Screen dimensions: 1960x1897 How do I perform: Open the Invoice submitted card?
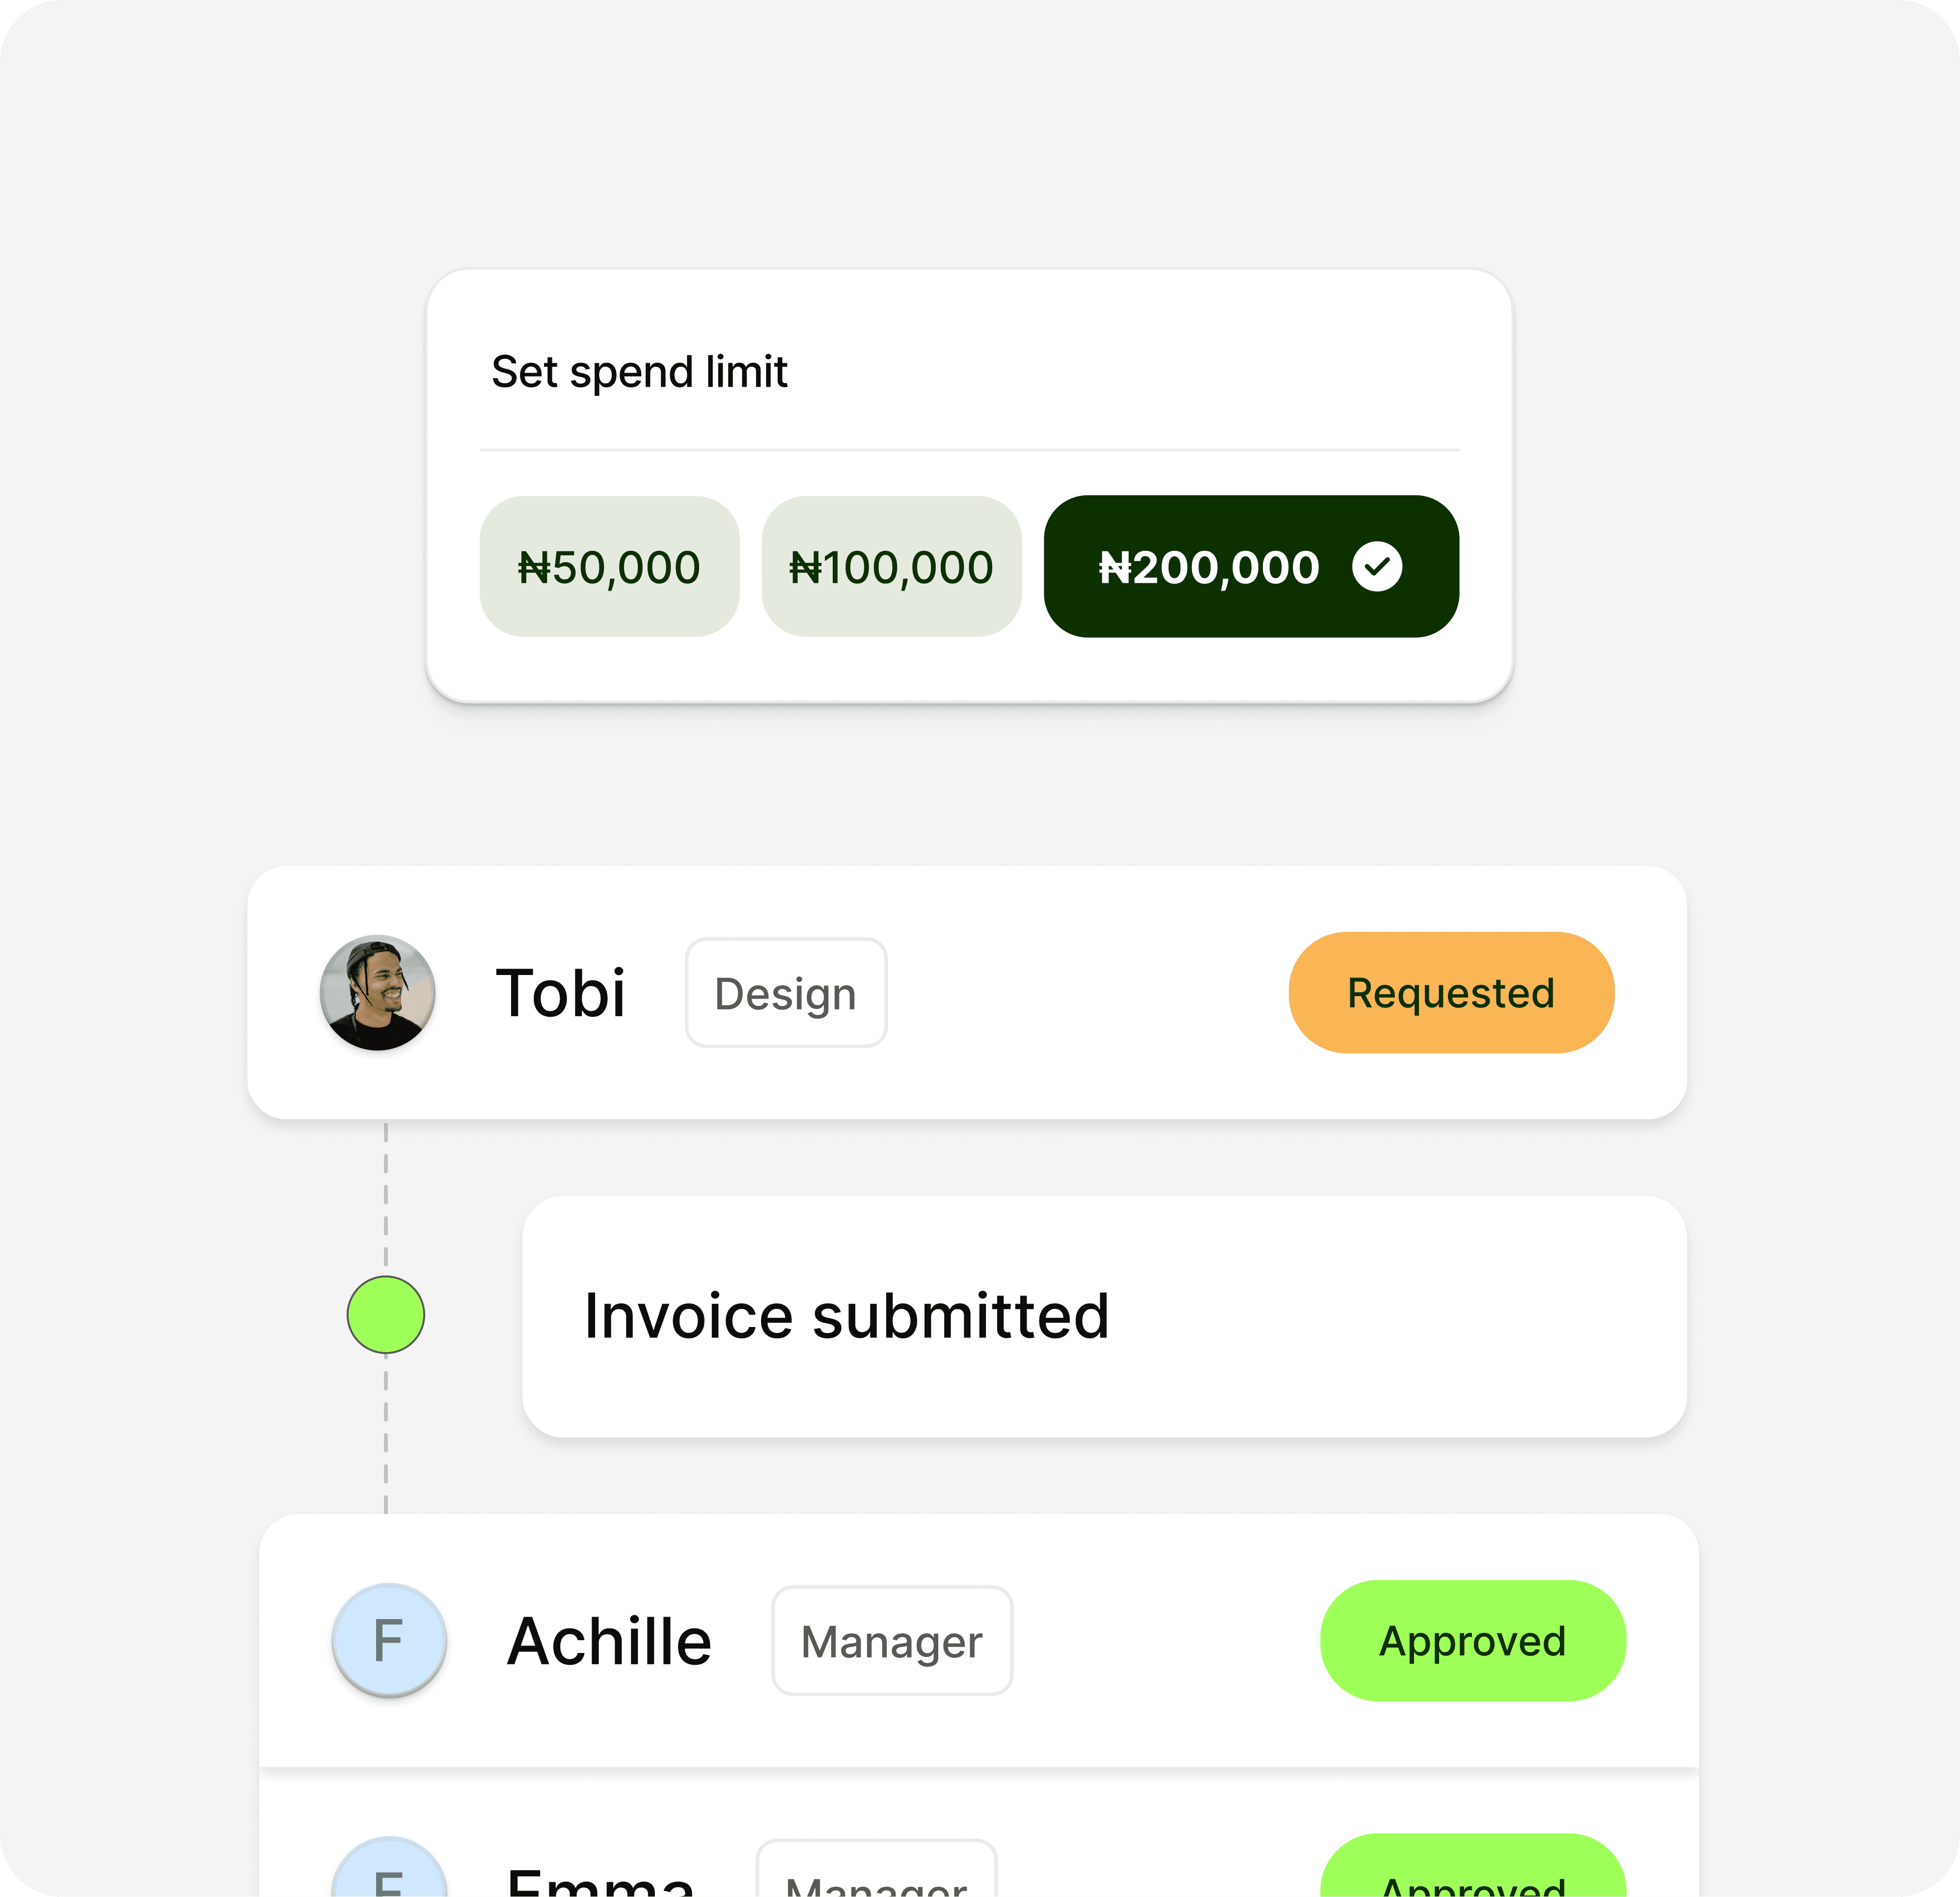tap(1104, 1316)
